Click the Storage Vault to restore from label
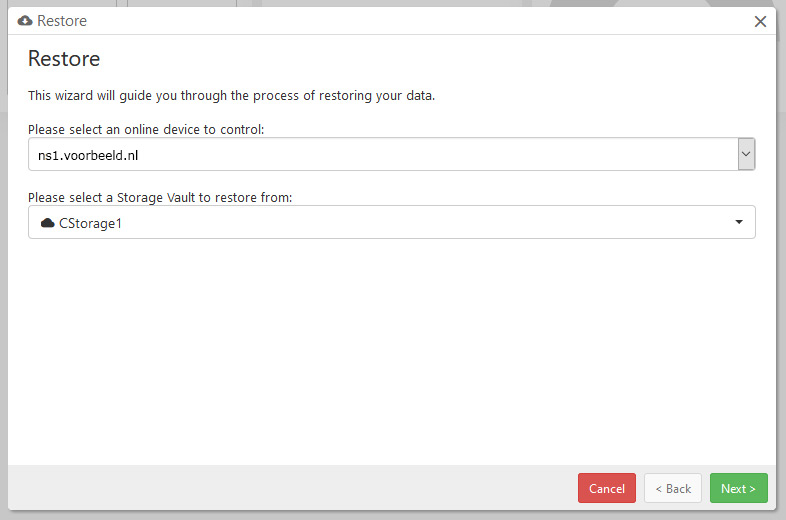The image size is (786, 520). tap(160, 198)
